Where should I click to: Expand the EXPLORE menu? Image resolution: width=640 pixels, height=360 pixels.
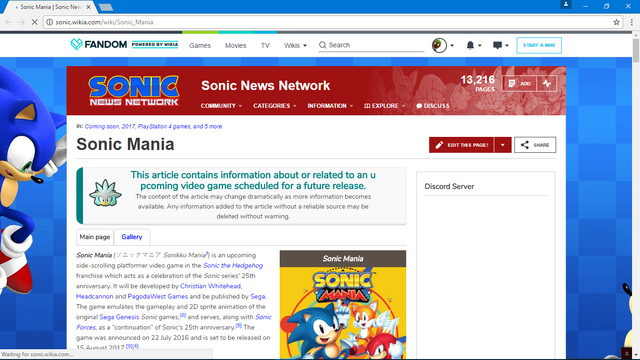click(384, 106)
